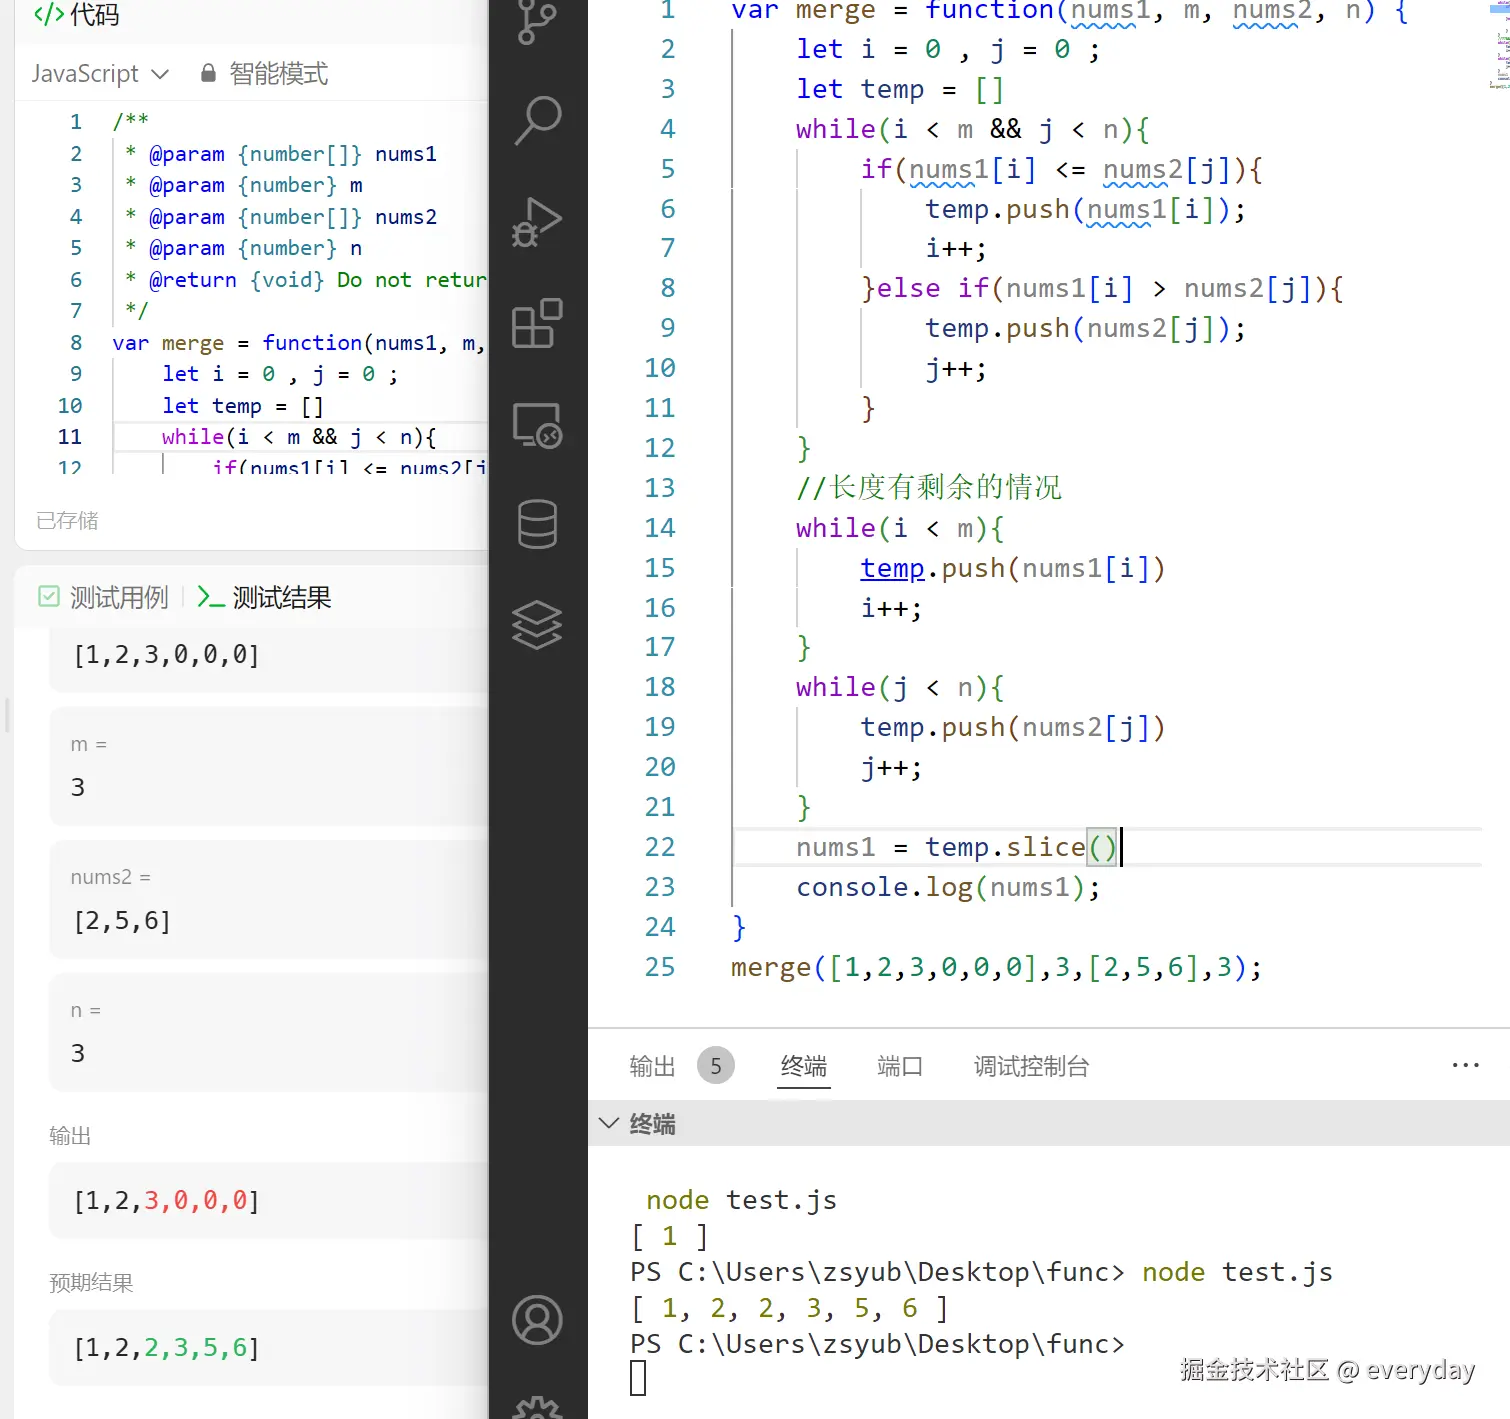Click the nums1 = temp.slice() line

[957, 847]
